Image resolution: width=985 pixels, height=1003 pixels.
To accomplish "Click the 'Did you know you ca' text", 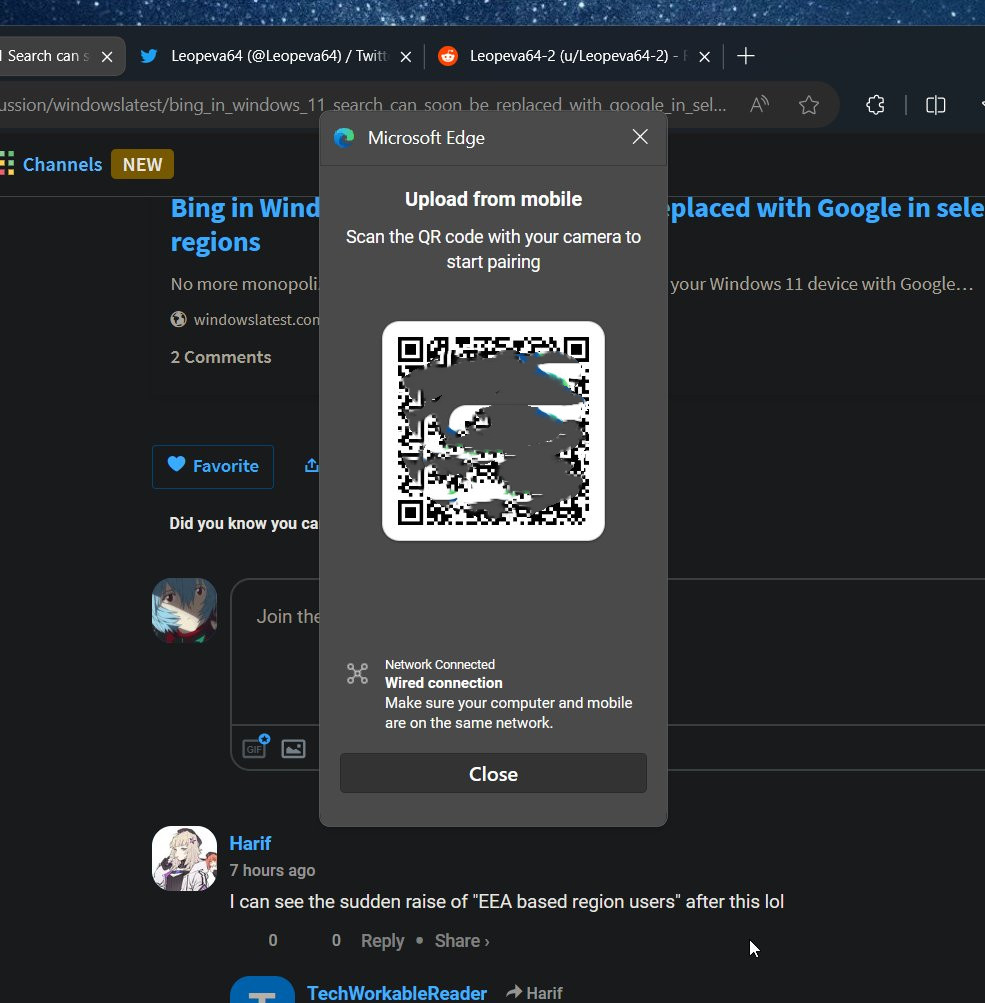I will 244,523.
